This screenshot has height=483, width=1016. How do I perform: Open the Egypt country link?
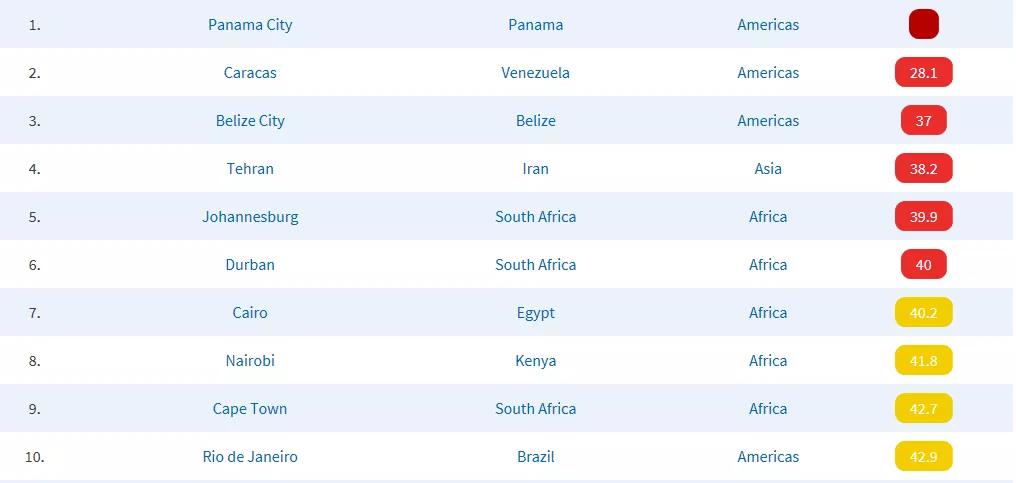[x=536, y=313]
